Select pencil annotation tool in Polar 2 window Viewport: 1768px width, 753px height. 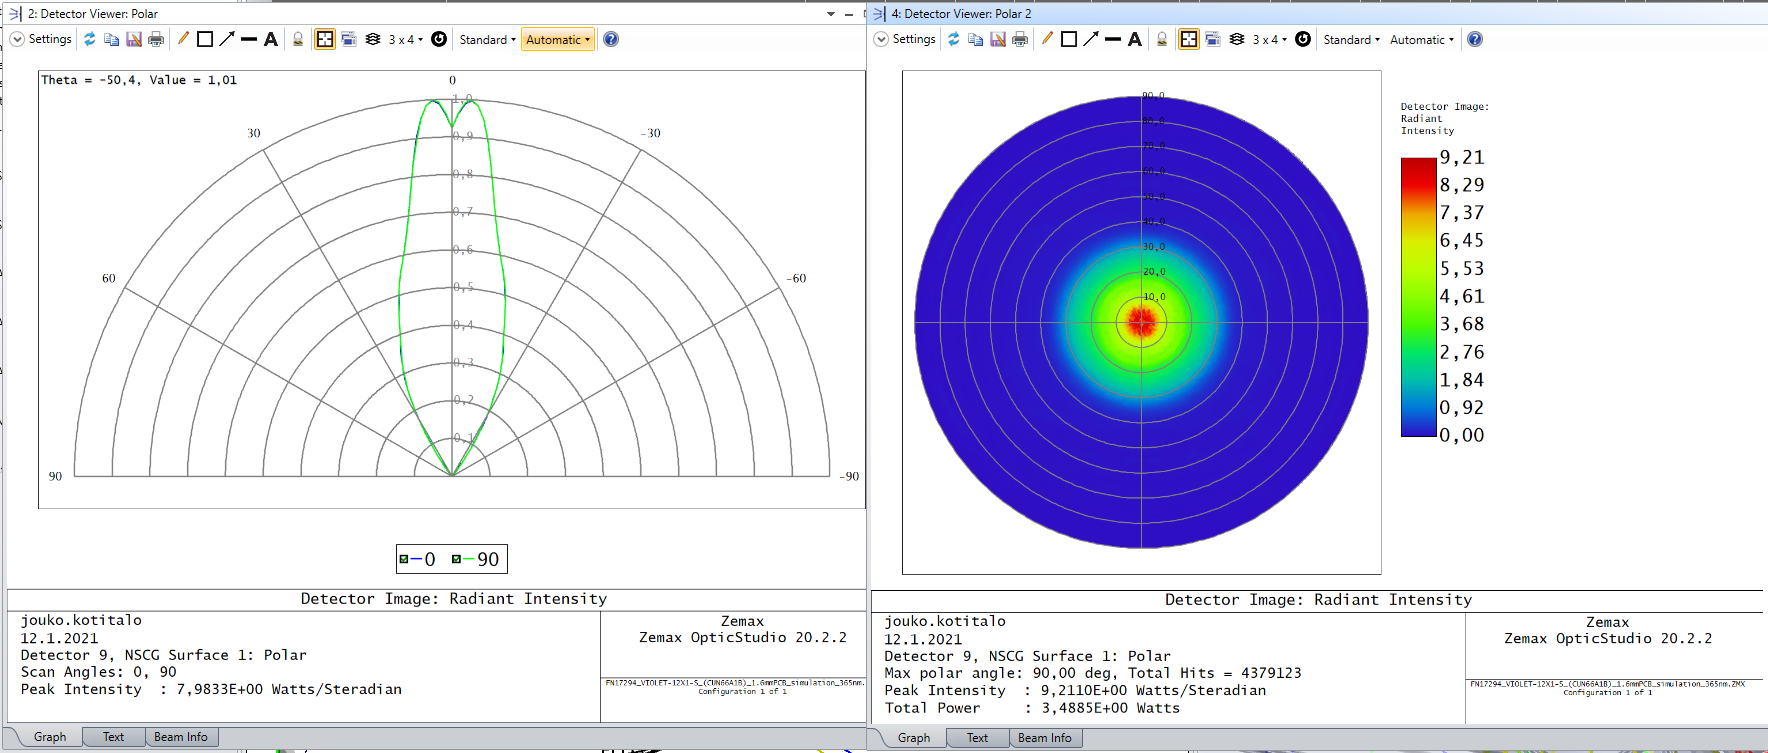click(1047, 39)
